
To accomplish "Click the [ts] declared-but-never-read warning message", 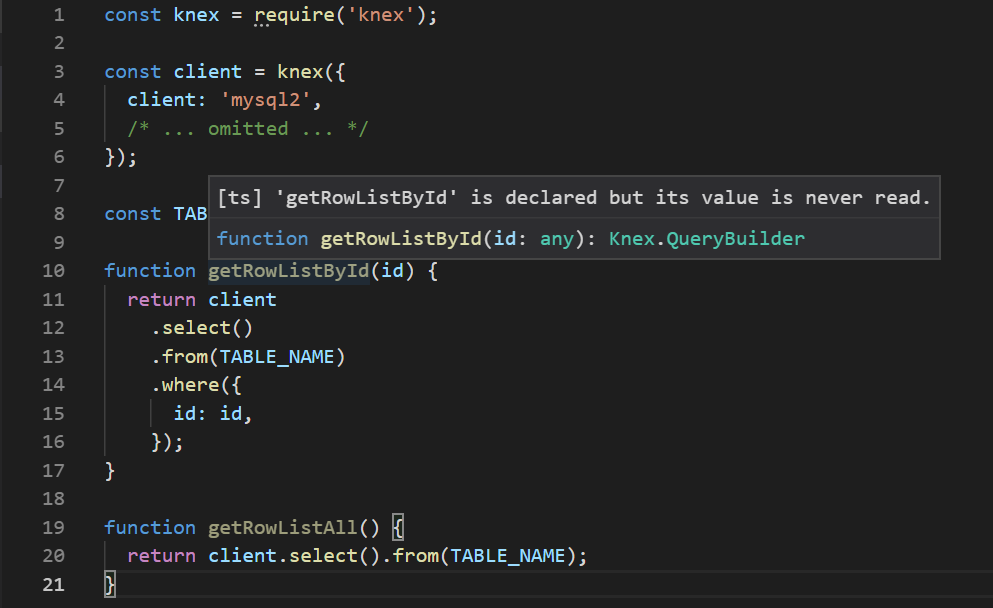I will click(x=574, y=198).
